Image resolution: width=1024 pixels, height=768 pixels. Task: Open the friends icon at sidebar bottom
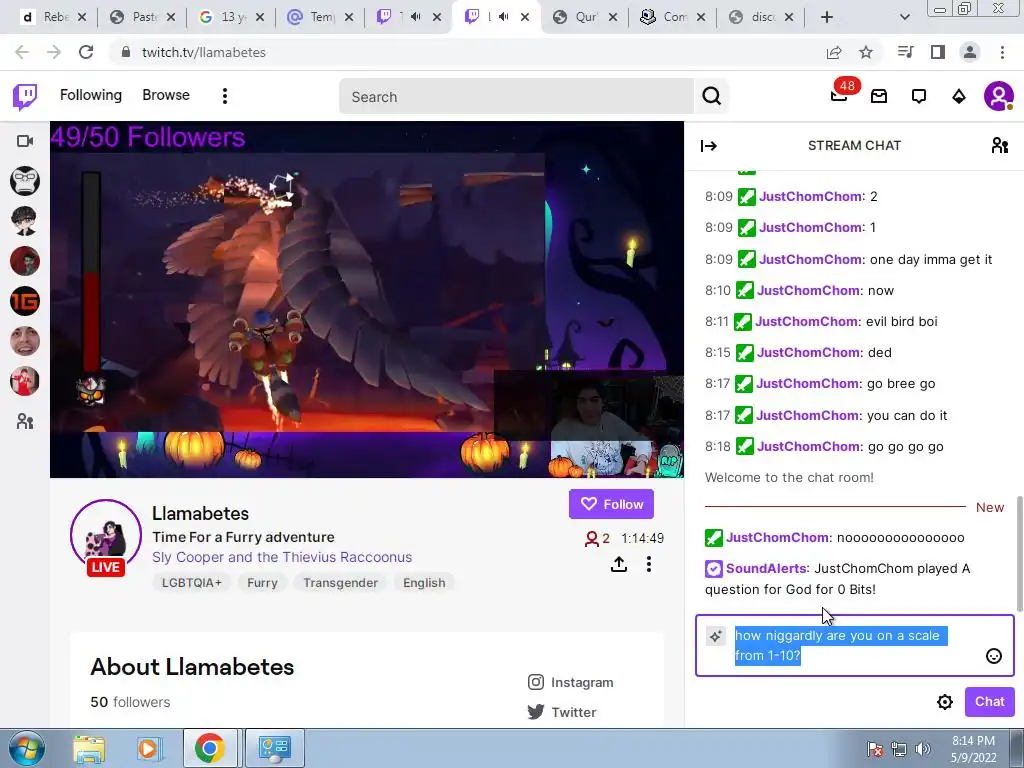click(25, 421)
